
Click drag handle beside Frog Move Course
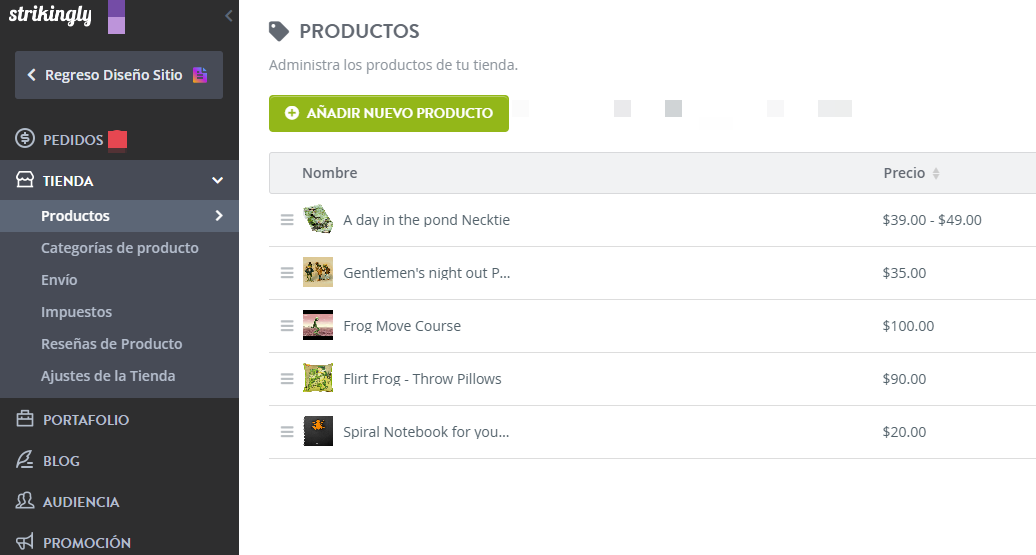point(287,326)
